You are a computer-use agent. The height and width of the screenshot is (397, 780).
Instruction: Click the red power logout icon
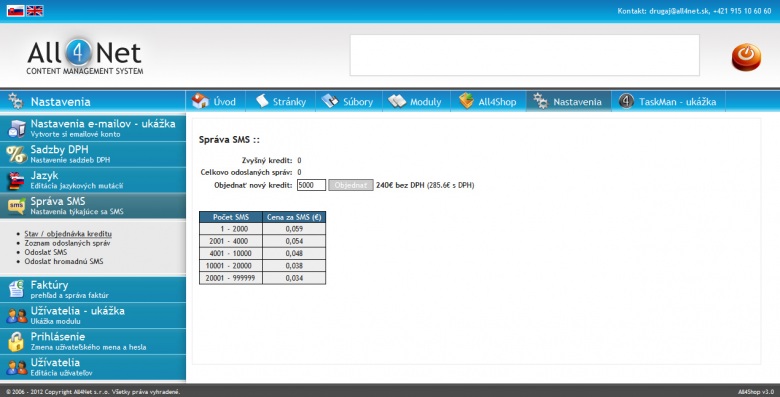[746, 57]
